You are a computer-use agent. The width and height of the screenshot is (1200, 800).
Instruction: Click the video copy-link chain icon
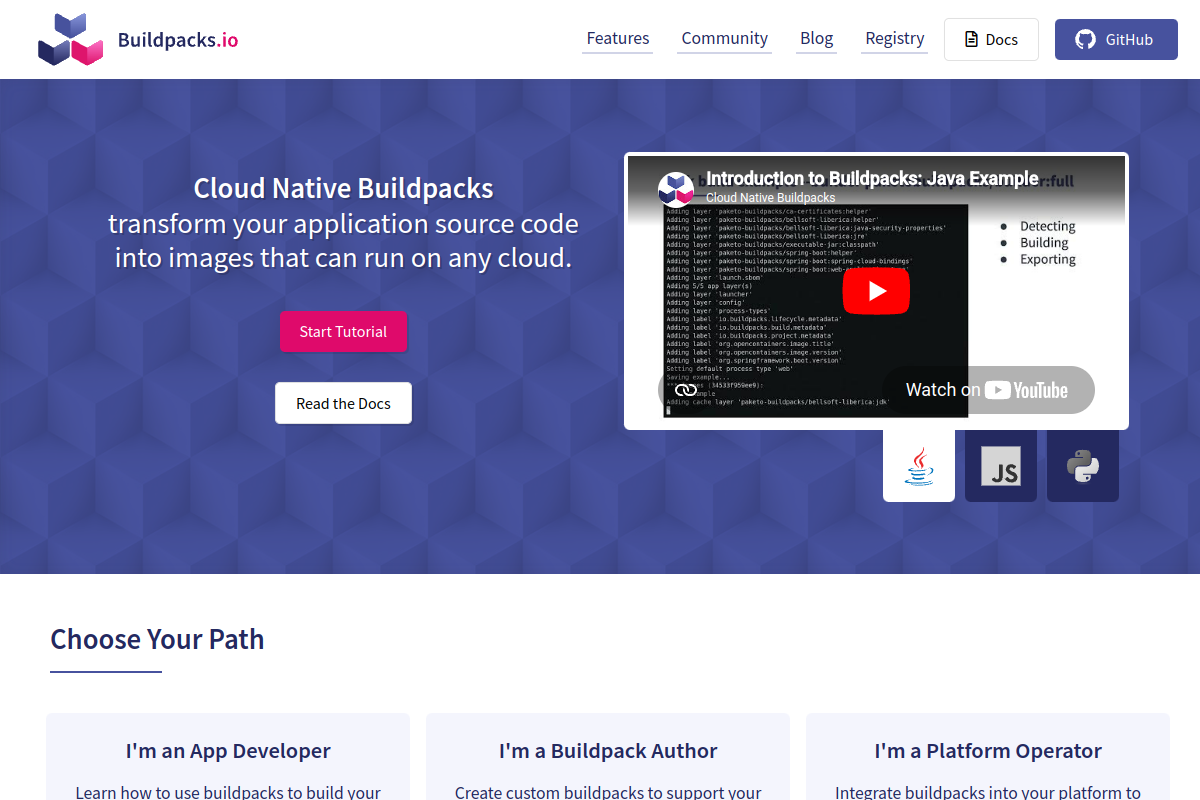point(685,390)
